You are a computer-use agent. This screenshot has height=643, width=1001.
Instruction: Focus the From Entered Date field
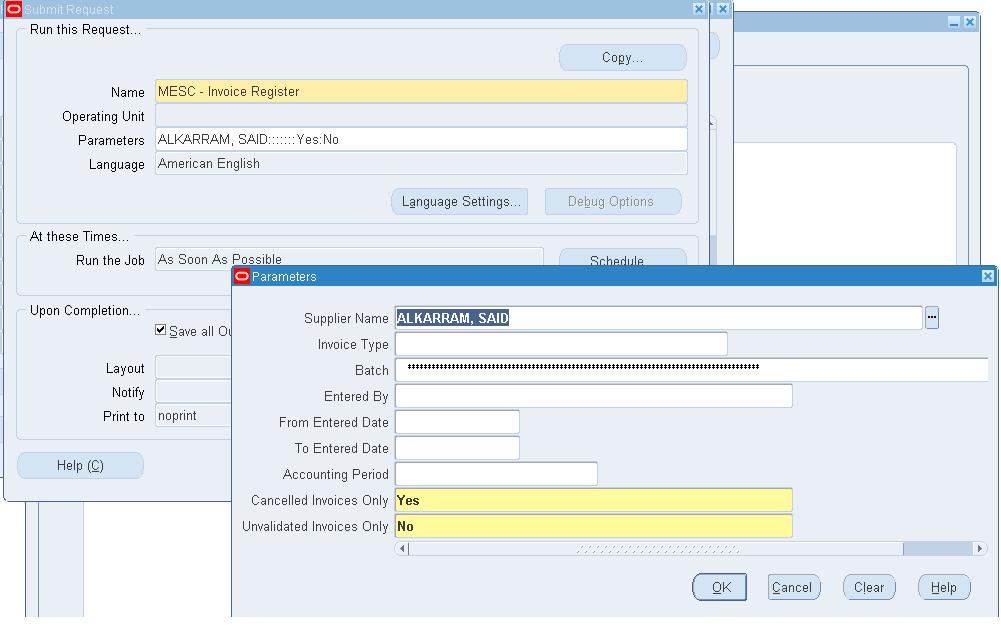click(x=457, y=423)
